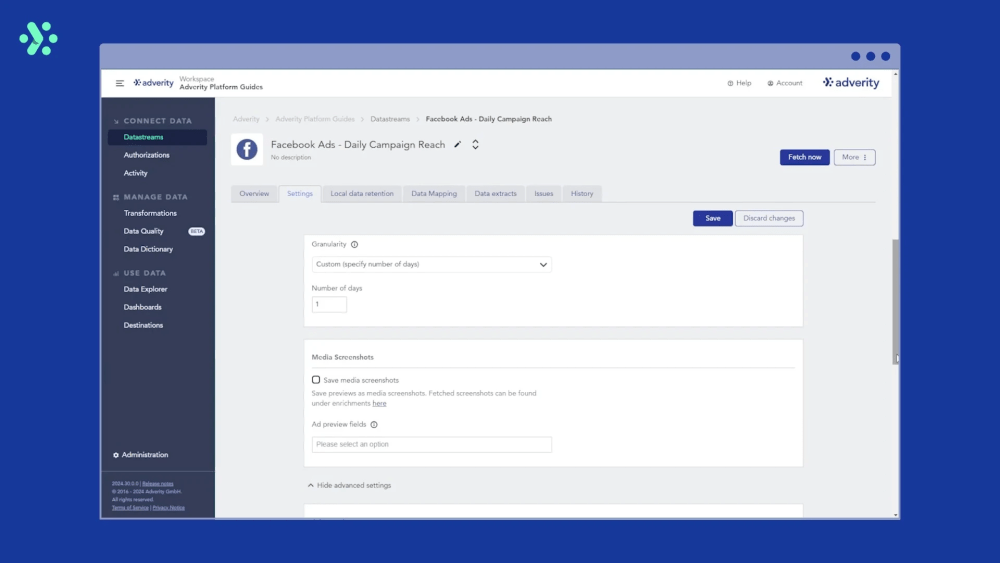Screen dimensions: 1000x563
Task: Click the Use Data section icon
Action: [x=116, y=274]
